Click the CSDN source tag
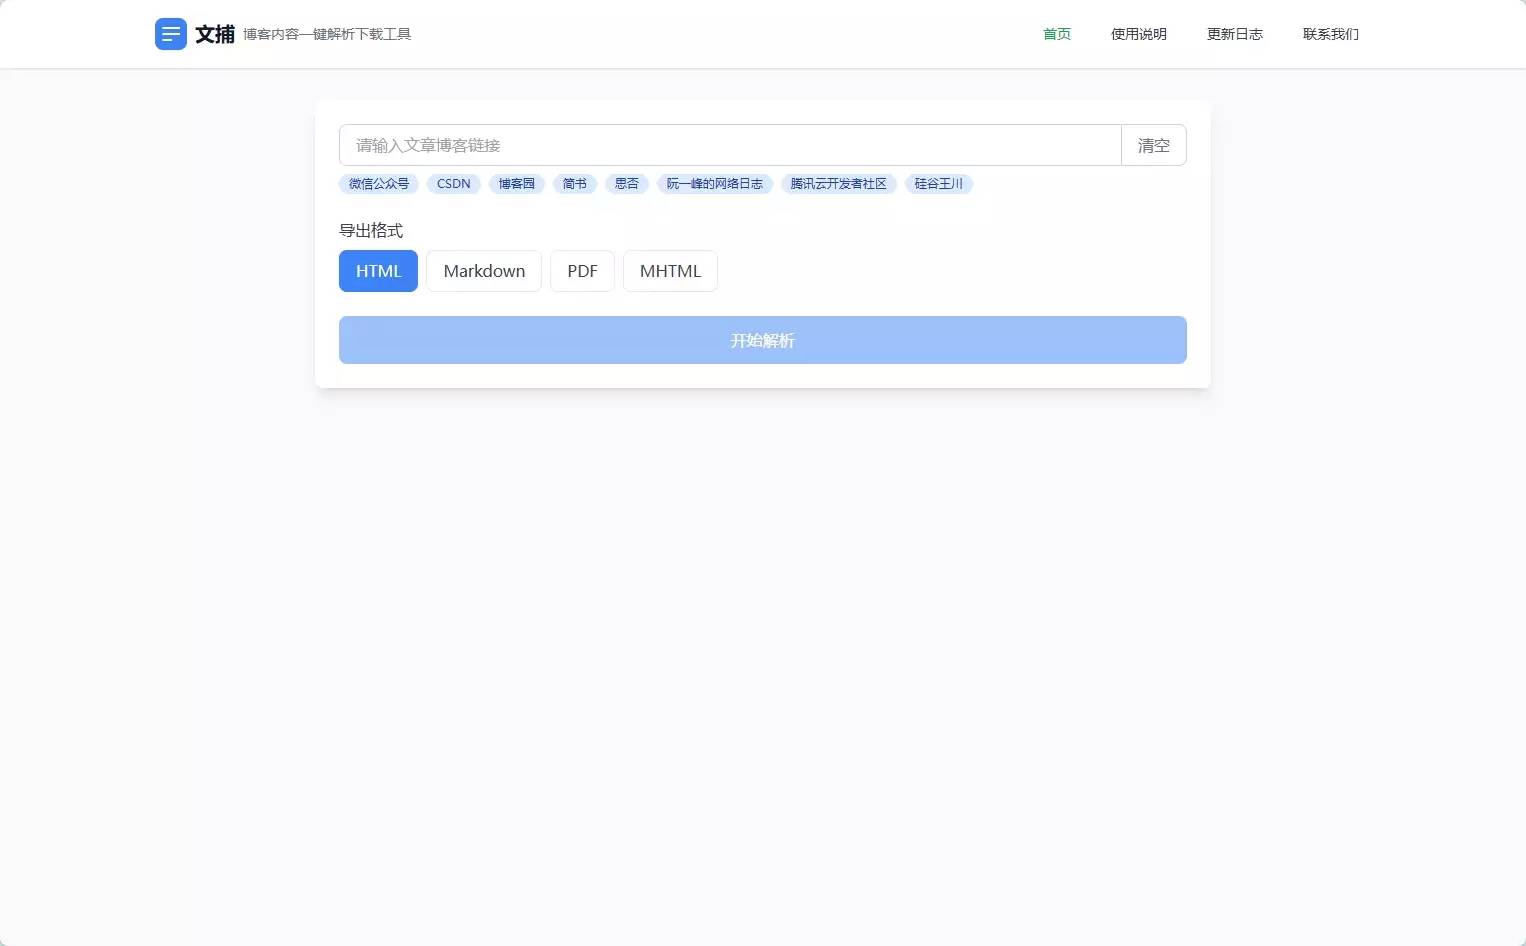Screen dimensions: 1526x946 453,183
